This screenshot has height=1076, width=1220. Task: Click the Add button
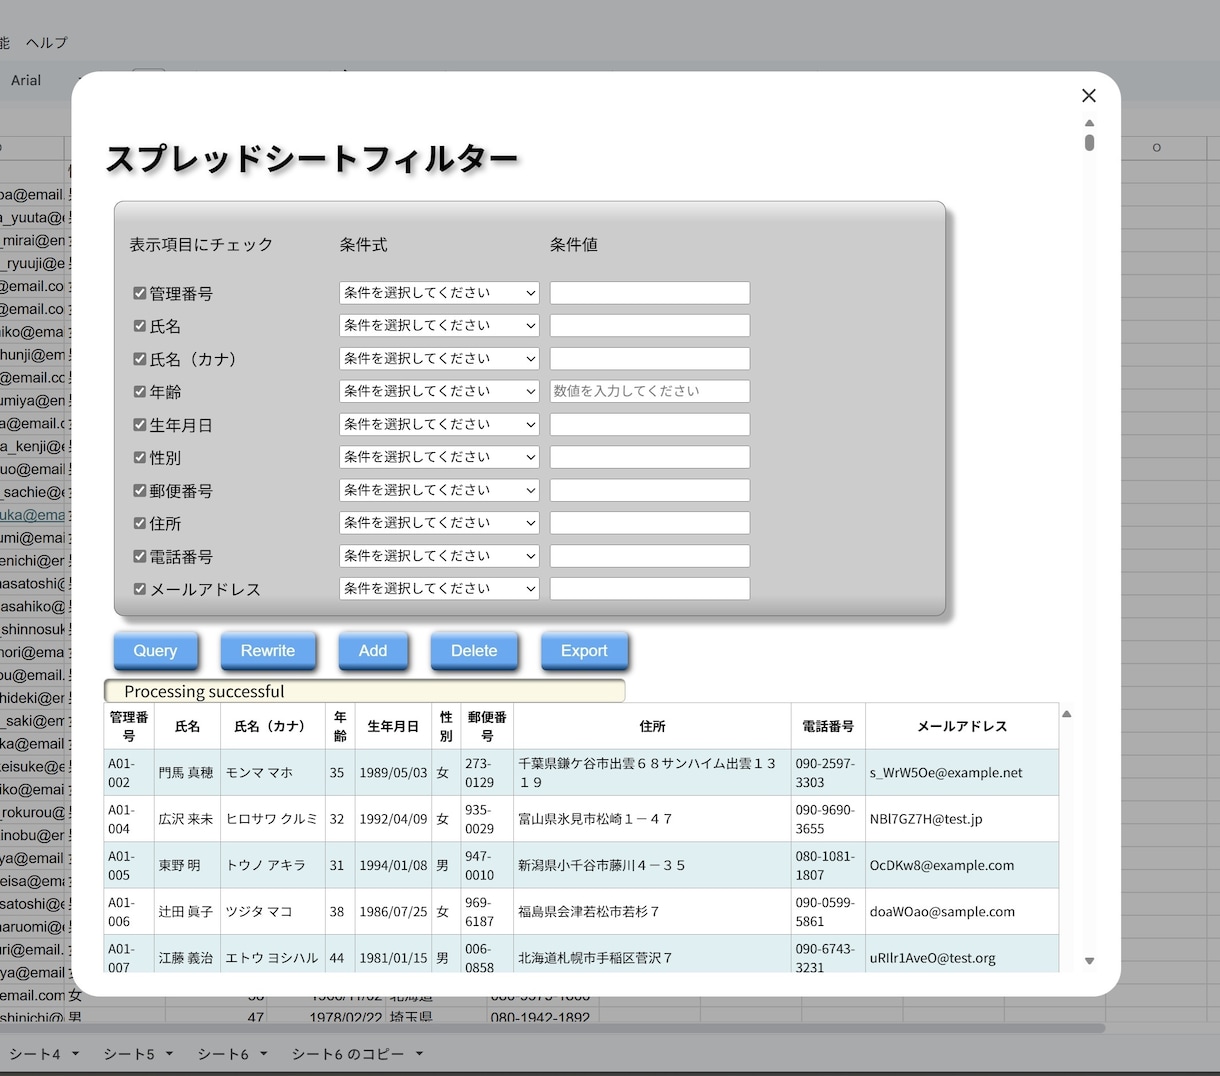[373, 650]
